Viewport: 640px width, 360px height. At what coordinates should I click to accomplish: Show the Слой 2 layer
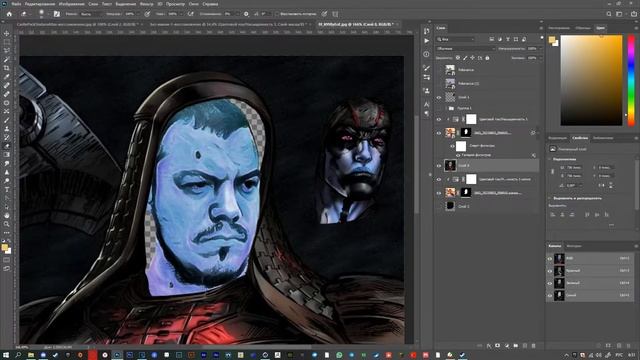tap(439, 206)
